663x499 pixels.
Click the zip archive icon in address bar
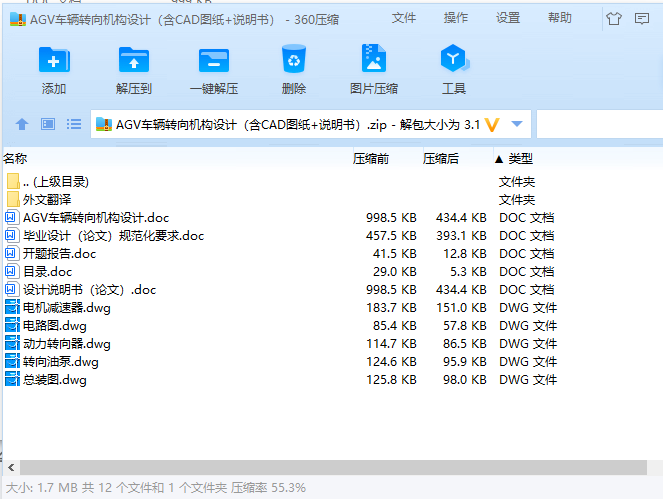click(x=104, y=124)
